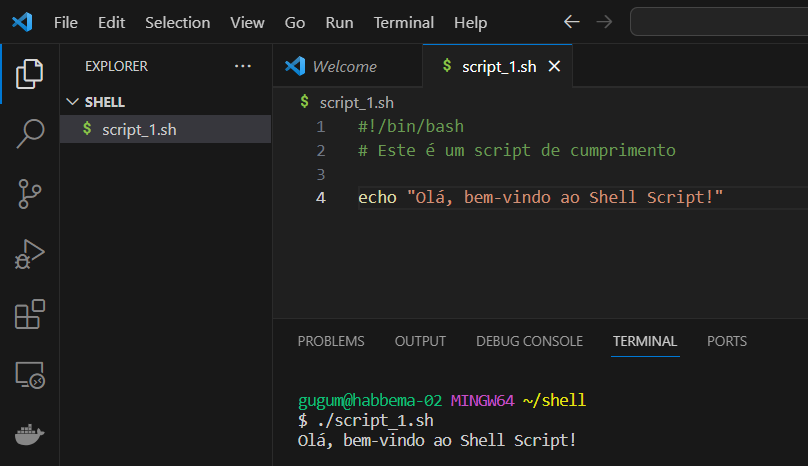Select script_1.sh in the file tree
The image size is (808, 466).
(139, 129)
